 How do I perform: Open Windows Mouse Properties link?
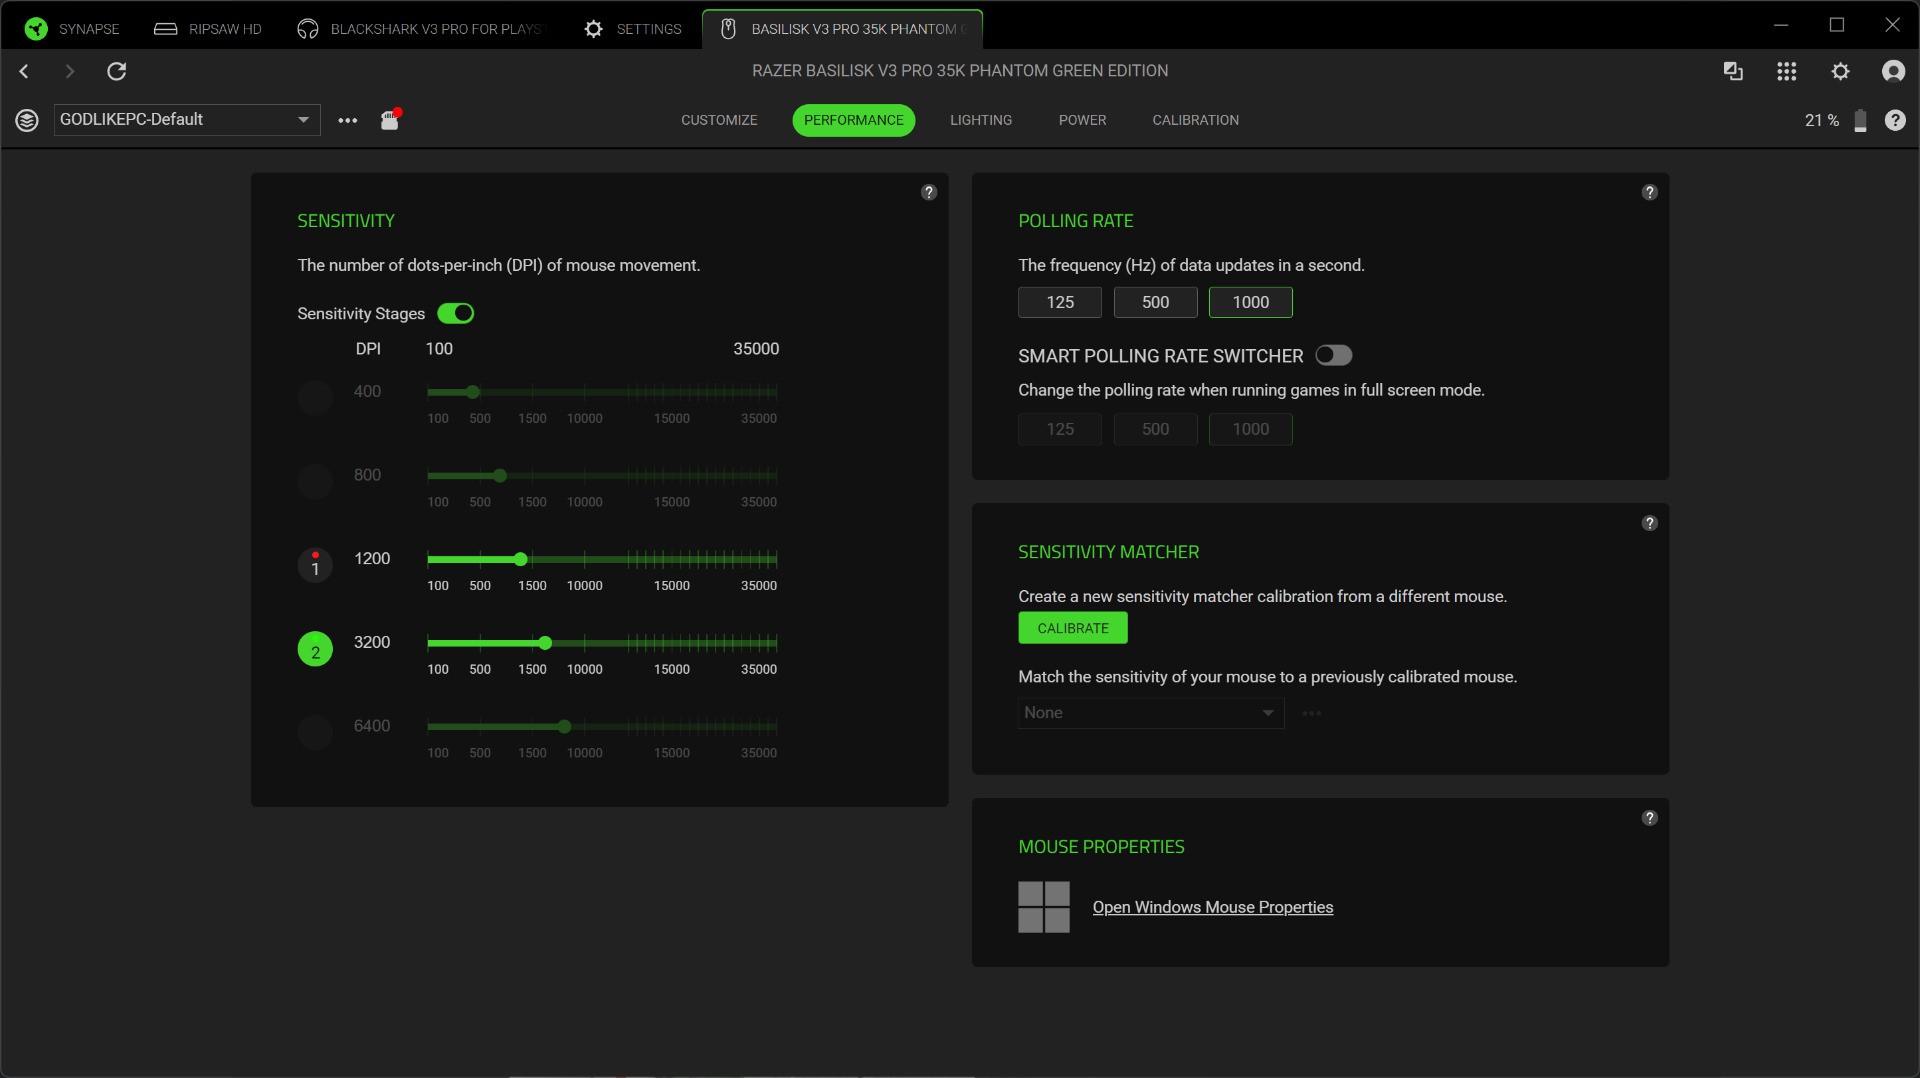coord(1212,907)
